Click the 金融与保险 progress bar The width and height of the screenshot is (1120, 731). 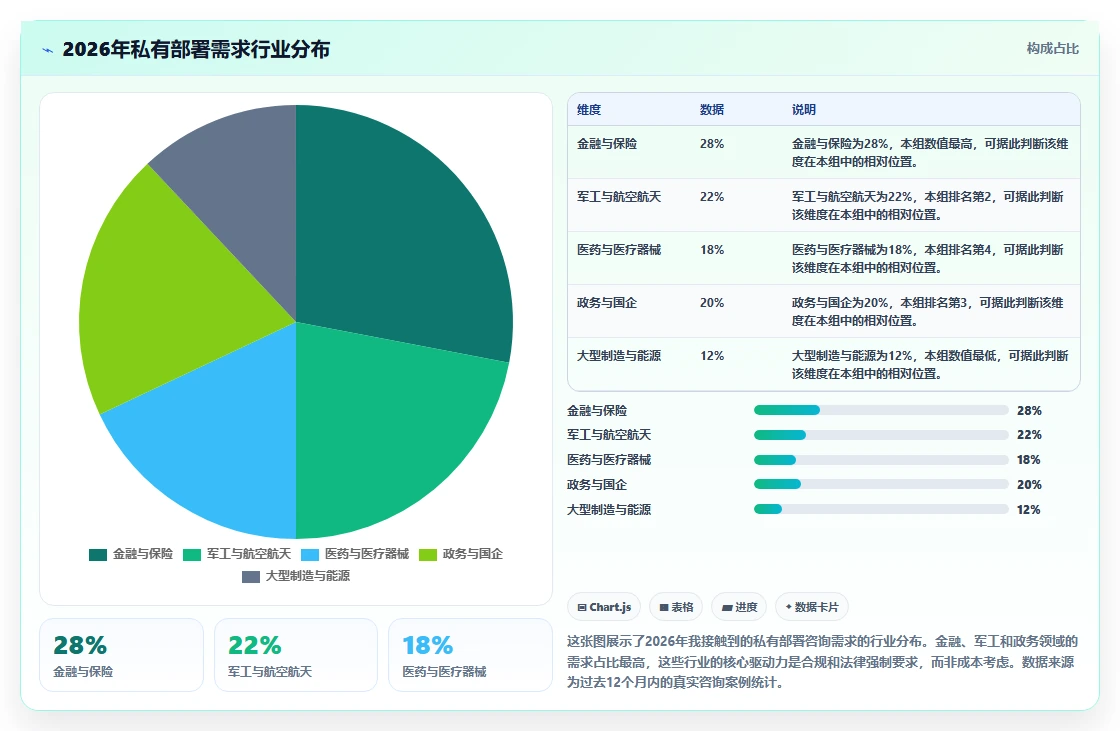[x=881, y=410]
